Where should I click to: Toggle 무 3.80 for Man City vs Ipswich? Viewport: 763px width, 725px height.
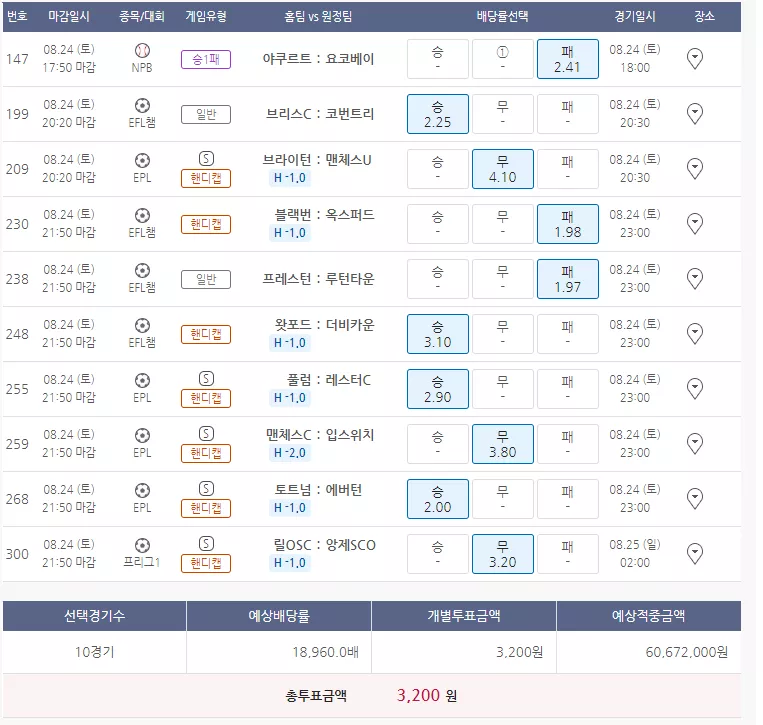(502, 444)
